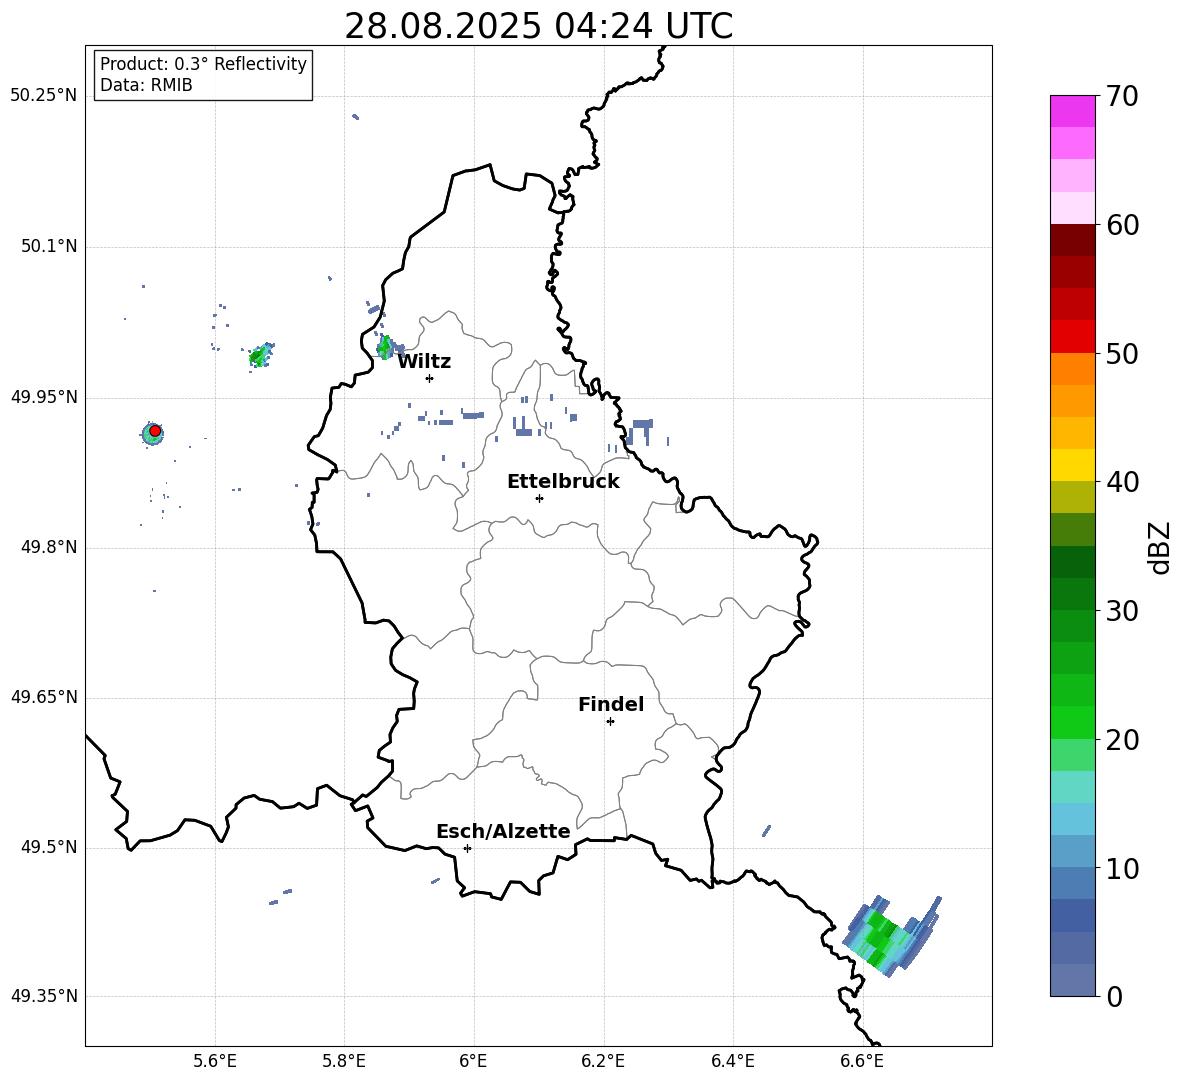Click the 40 tick on the colorbar
Image resolution: width=1184 pixels, height=1081 pixels.
pyautogui.click(x=1122, y=482)
